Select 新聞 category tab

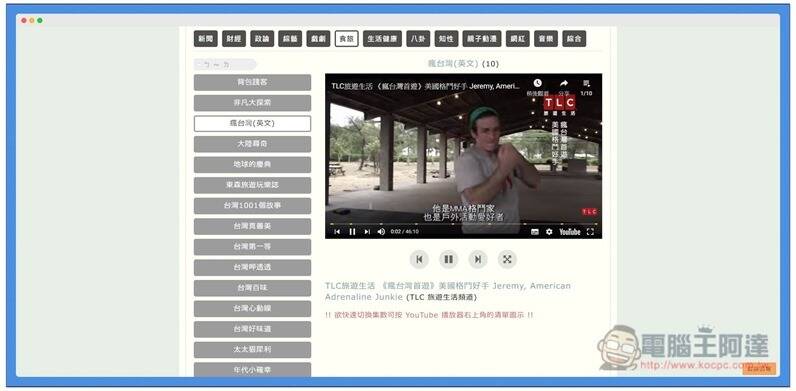(206, 39)
